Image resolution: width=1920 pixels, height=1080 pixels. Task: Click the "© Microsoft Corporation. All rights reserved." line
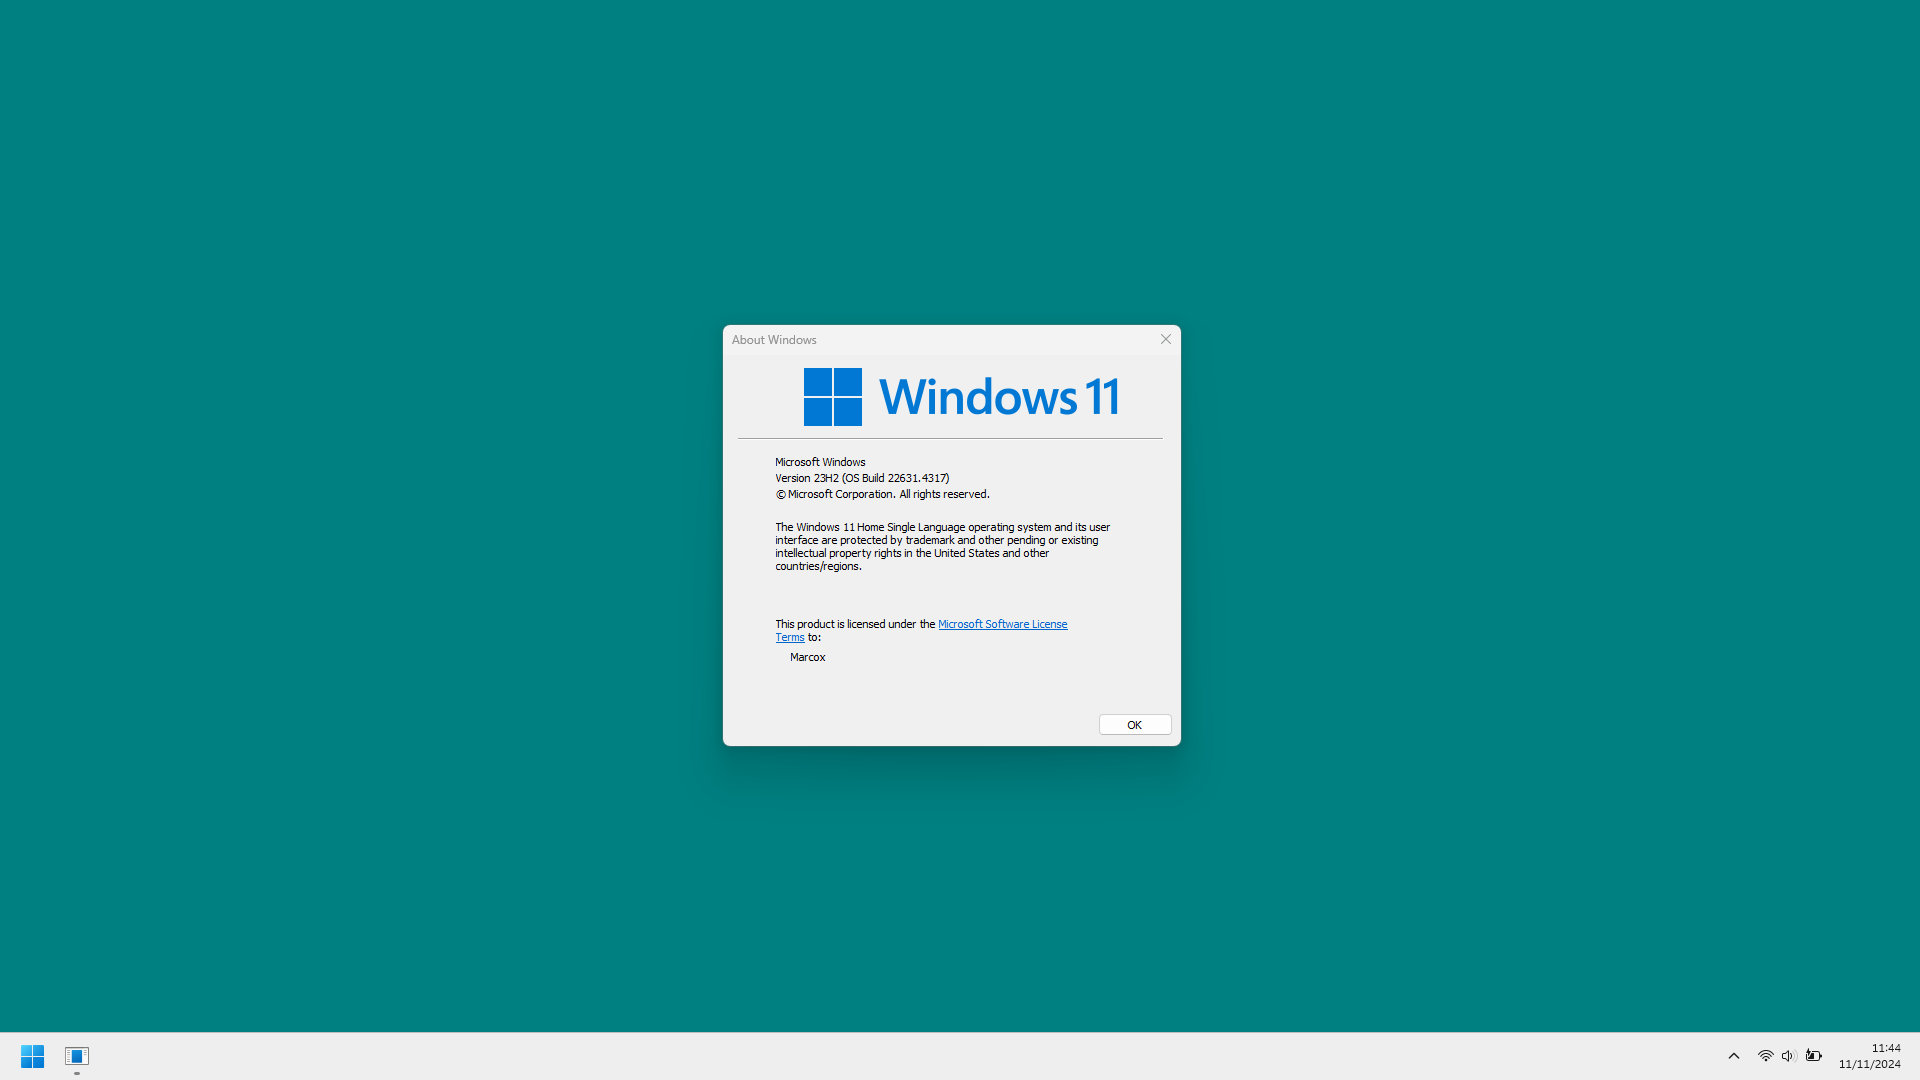[882, 494]
